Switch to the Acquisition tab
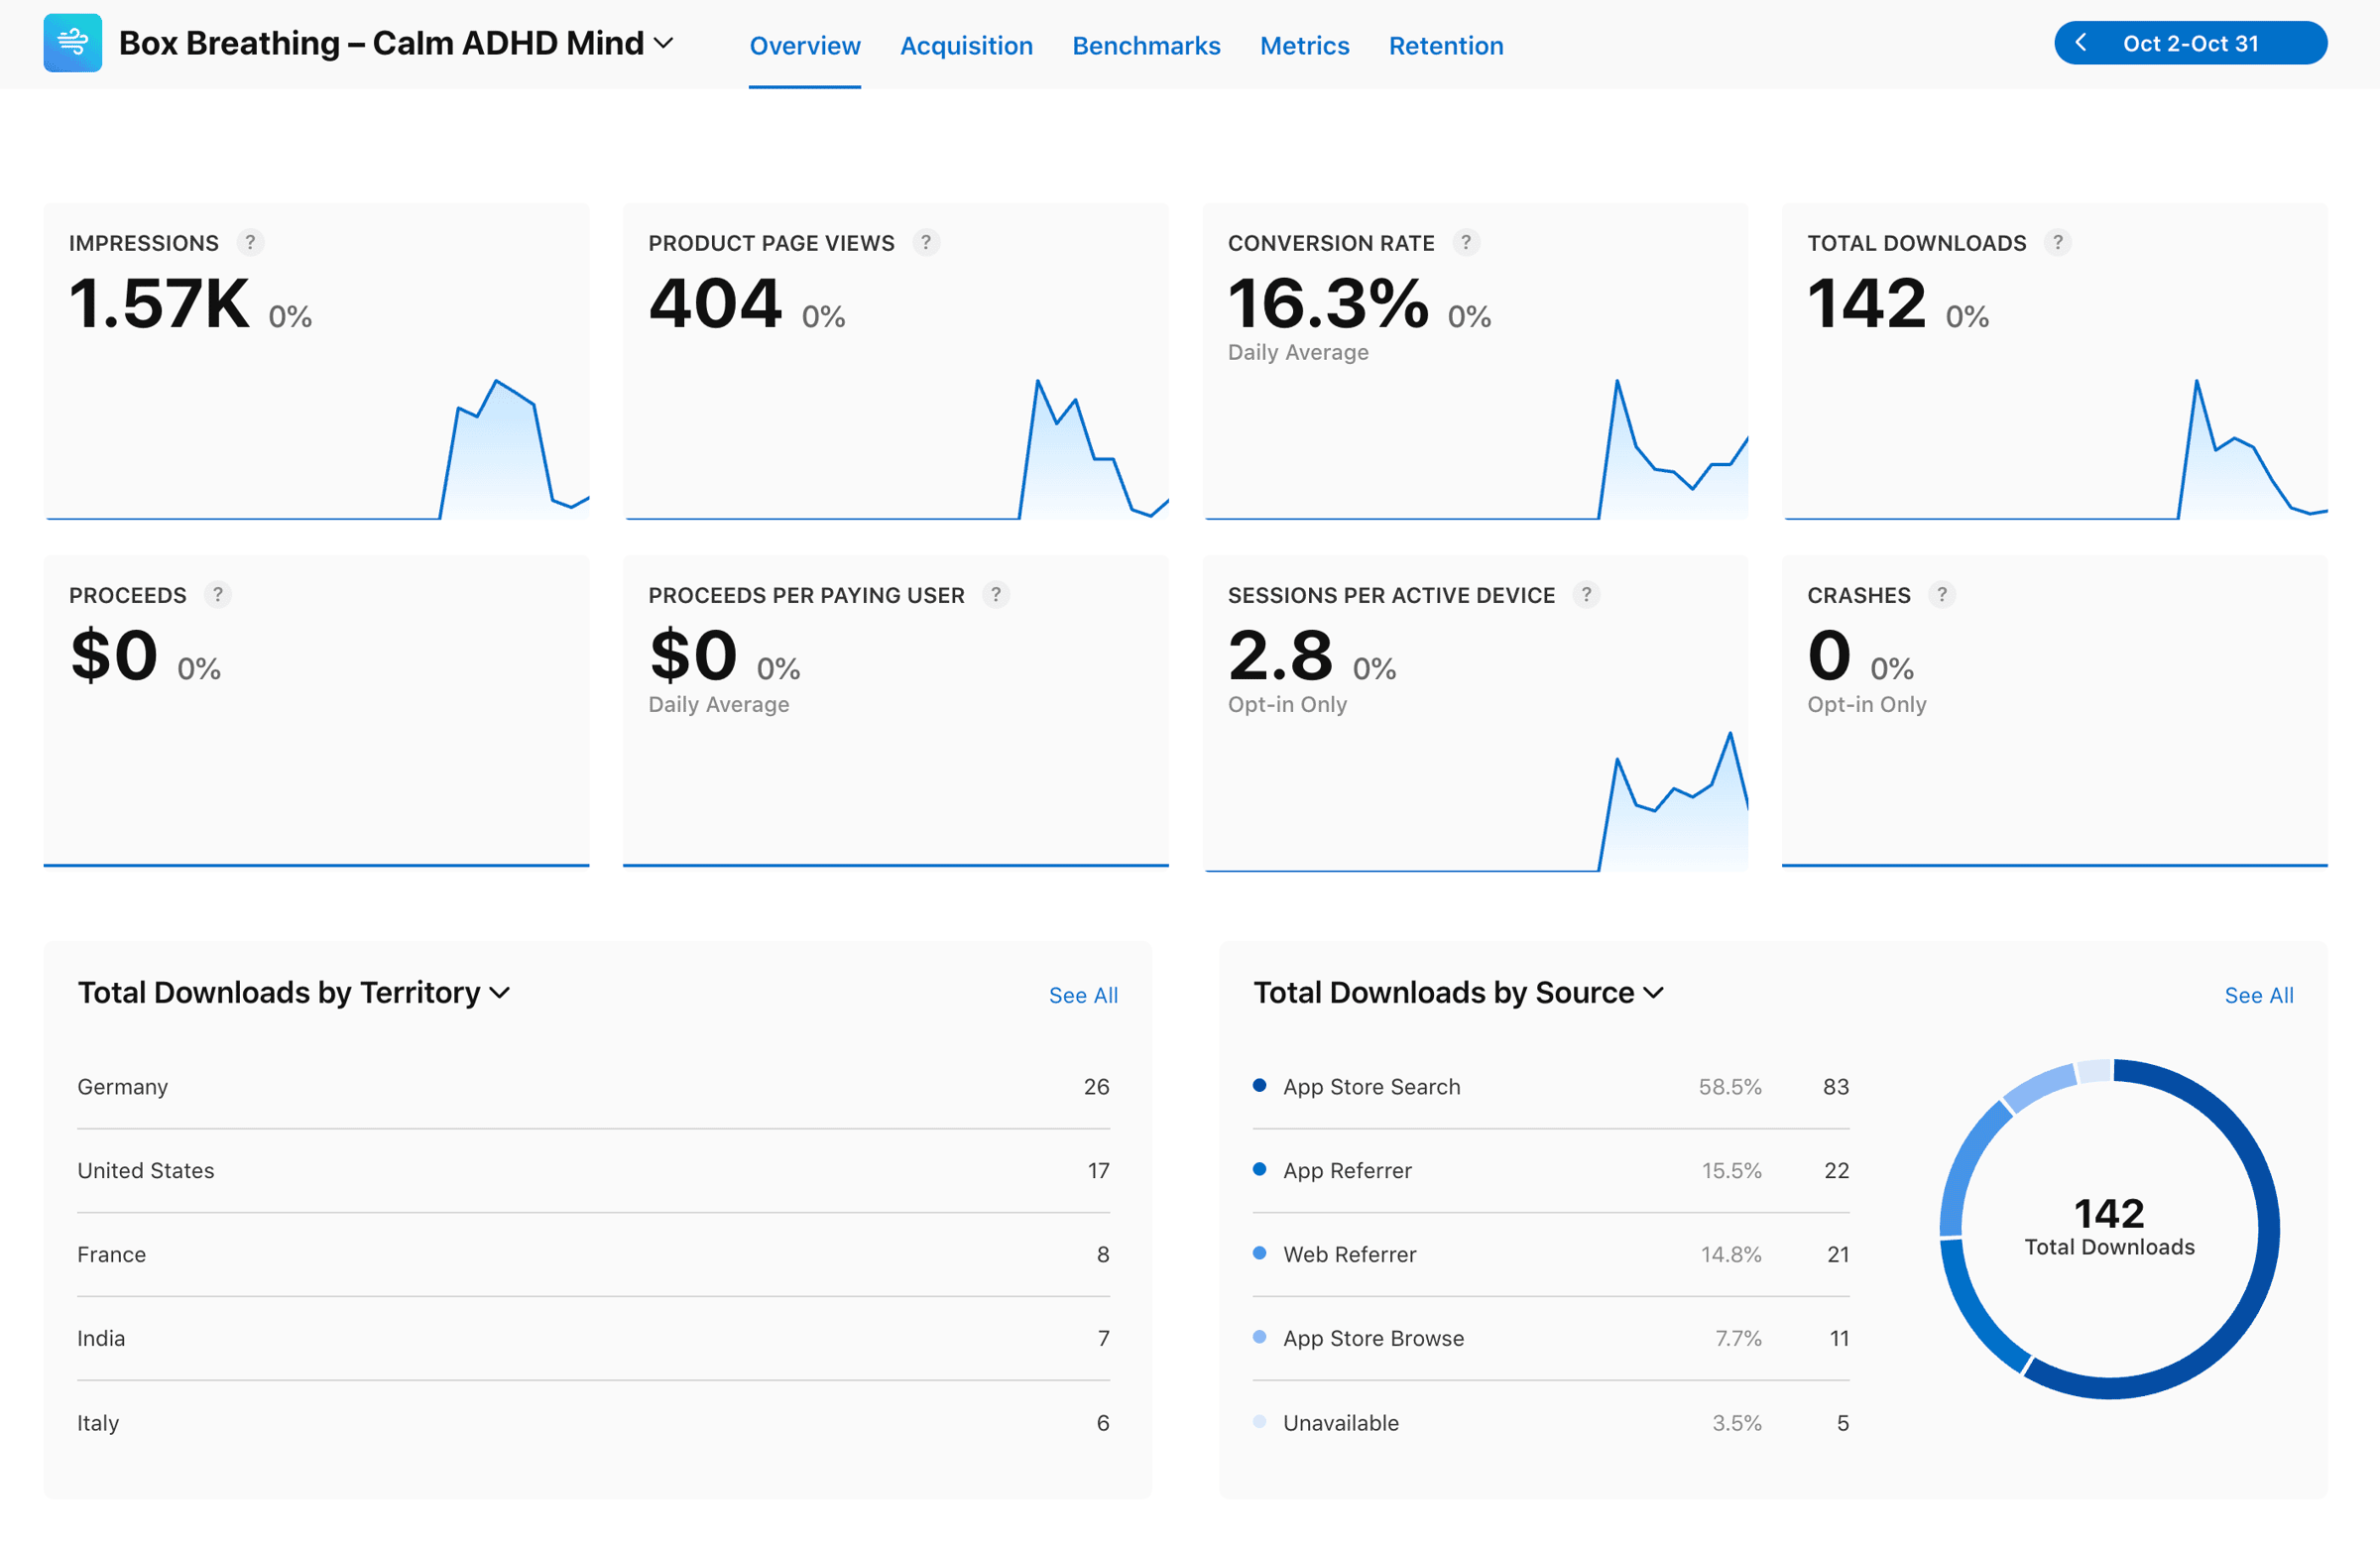The image size is (2380, 1548). [x=966, y=46]
